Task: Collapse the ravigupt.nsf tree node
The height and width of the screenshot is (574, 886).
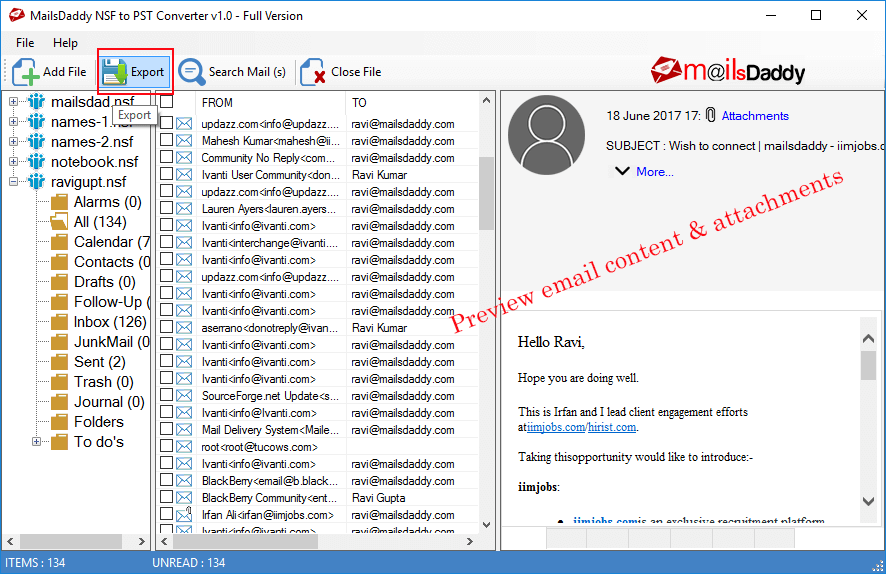Action: pos(14,182)
